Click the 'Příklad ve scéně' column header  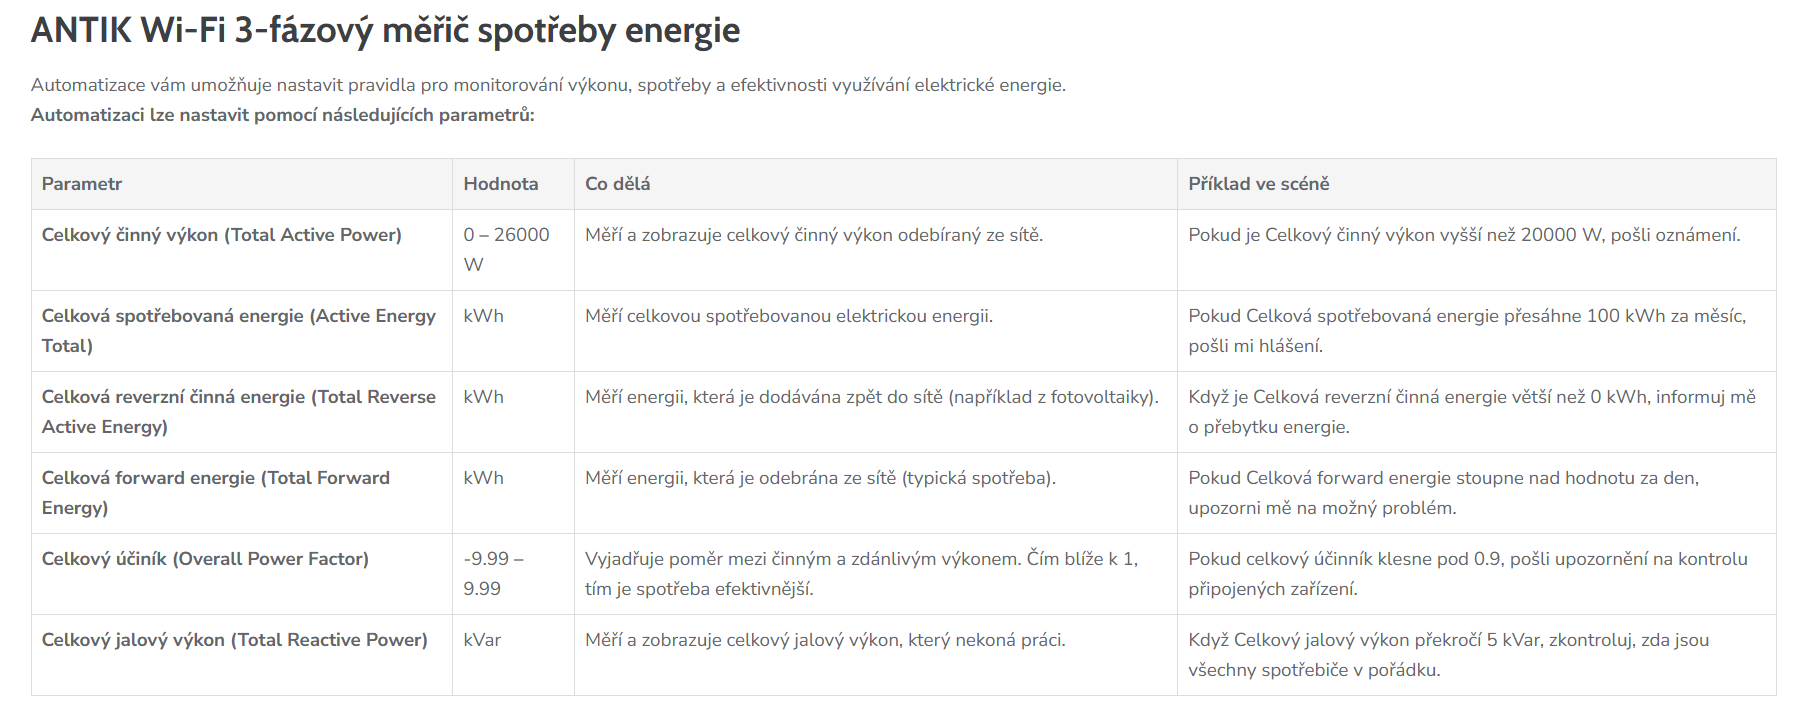click(1258, 184)
